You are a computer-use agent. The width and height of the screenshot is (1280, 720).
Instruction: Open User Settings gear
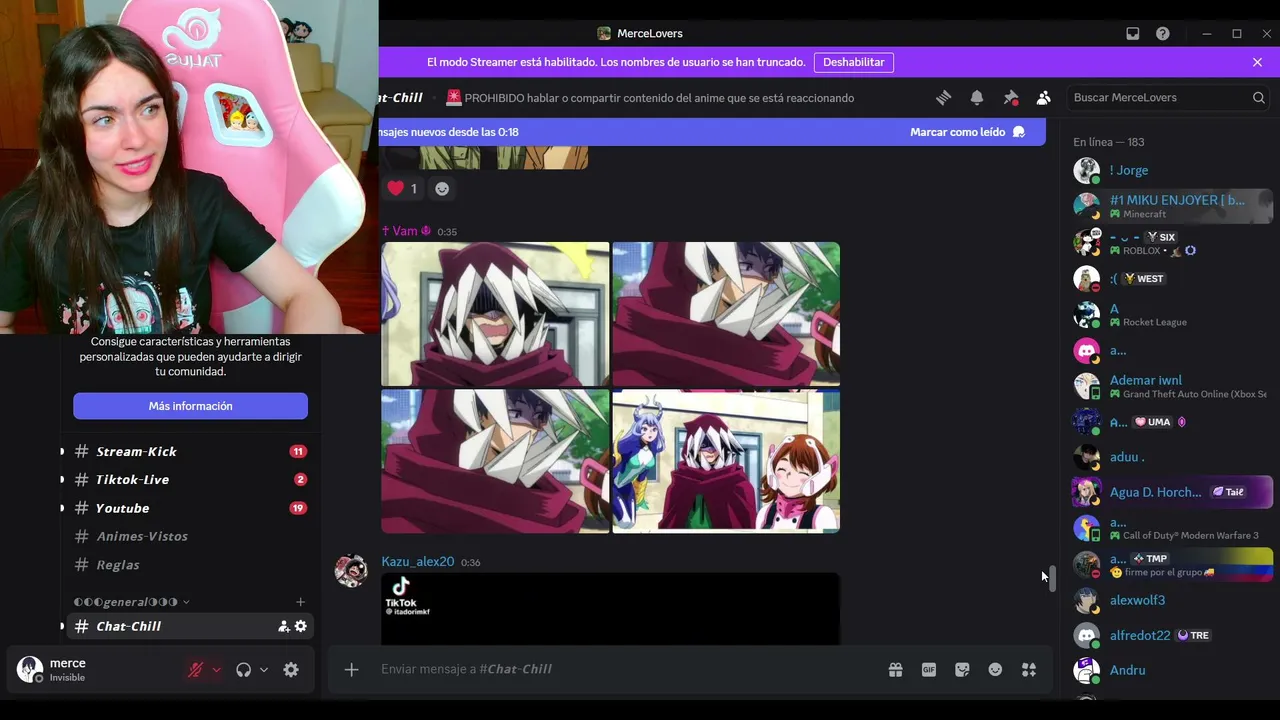click(x=291, y=670)
